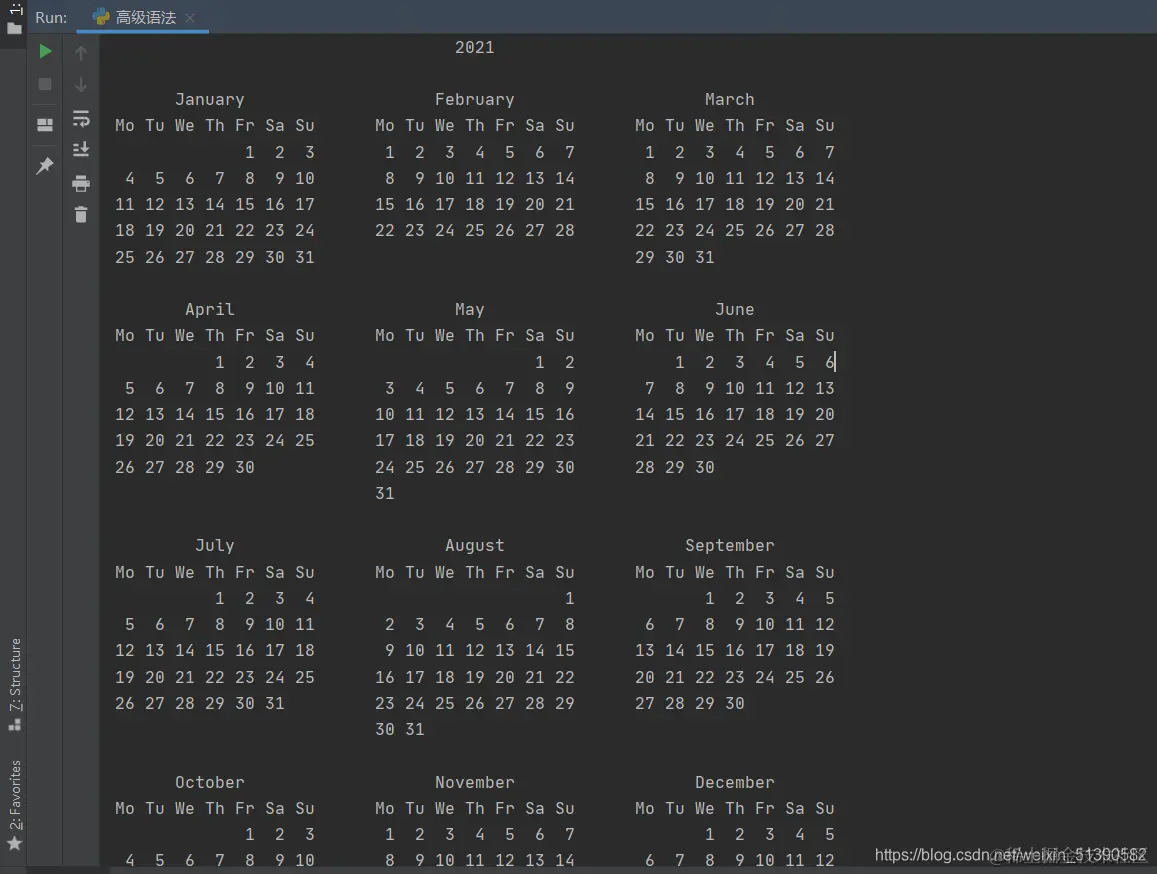This screenshot has height=874, width=1157.
Task: Click the March month heading
Action: [729, 100]
